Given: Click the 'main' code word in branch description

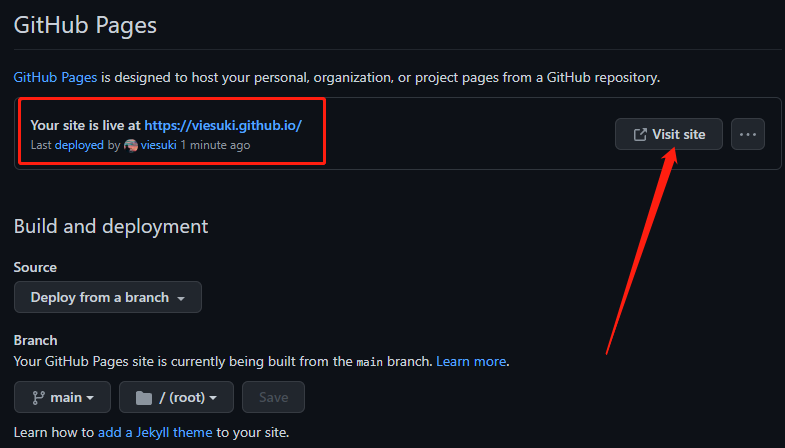Looking at the screenshot, I should [369, 362].
